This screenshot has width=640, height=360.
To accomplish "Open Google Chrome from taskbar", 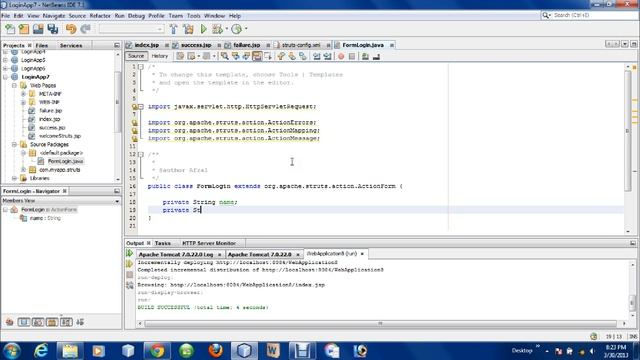I will pos(157,351).
